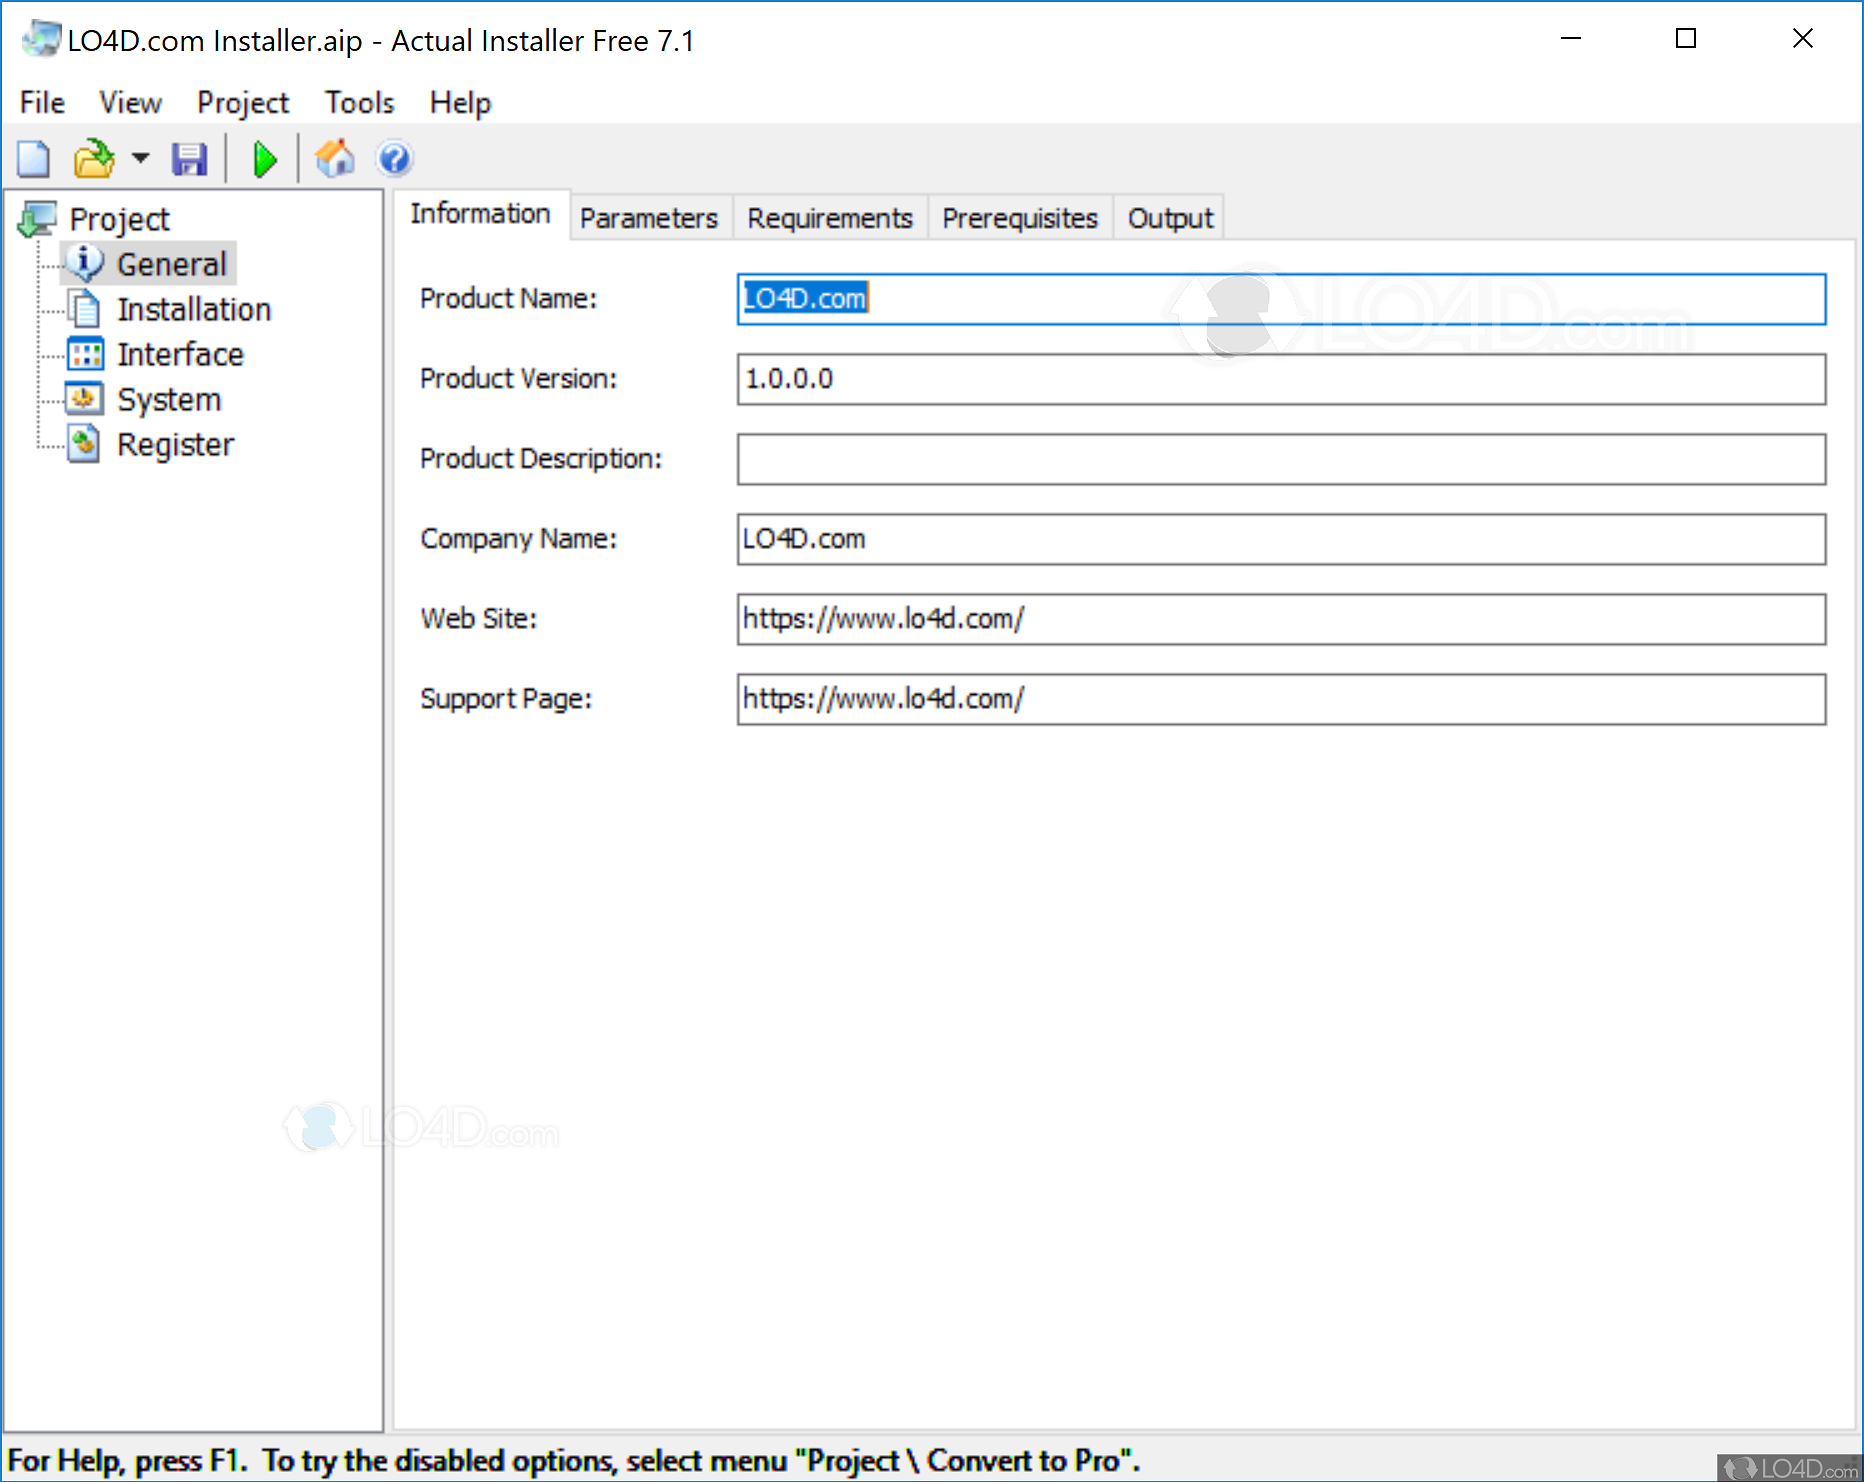This screenshot has width=1864, height=1482.
Task: Click the home page toolbar icon
Action: coord(335,158)
